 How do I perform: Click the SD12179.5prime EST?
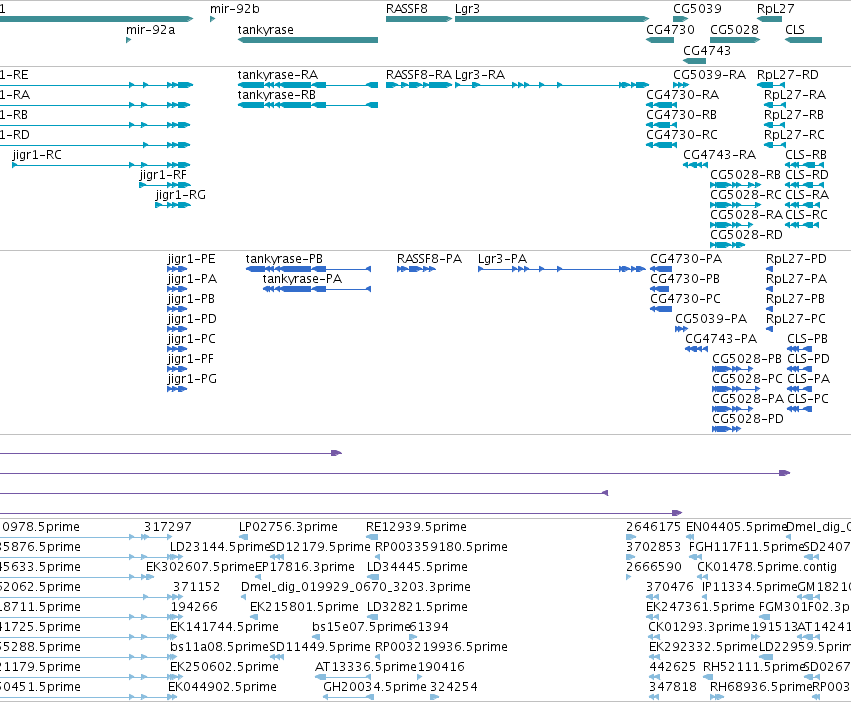(x=277, y=557)
